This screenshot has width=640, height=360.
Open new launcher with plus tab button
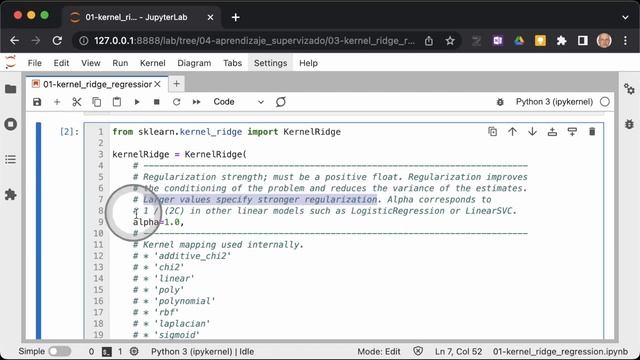(176, 84)
